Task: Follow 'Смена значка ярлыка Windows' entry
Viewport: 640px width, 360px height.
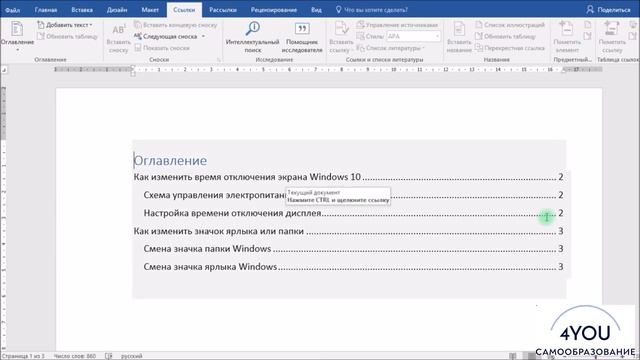Action: coord(353,267)
